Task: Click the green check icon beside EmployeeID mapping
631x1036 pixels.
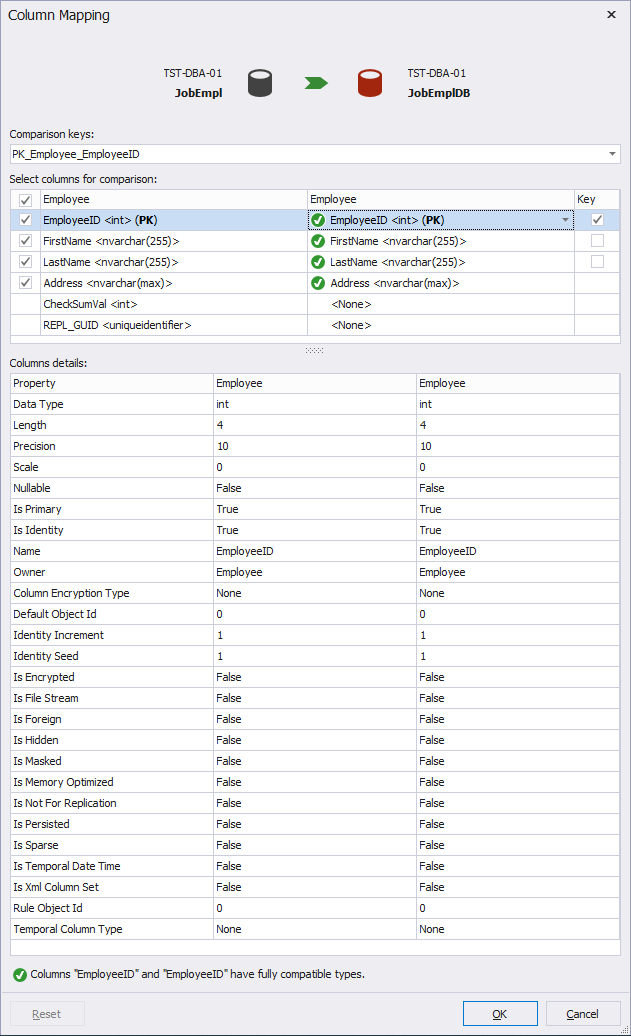Action: coord(319,220)
